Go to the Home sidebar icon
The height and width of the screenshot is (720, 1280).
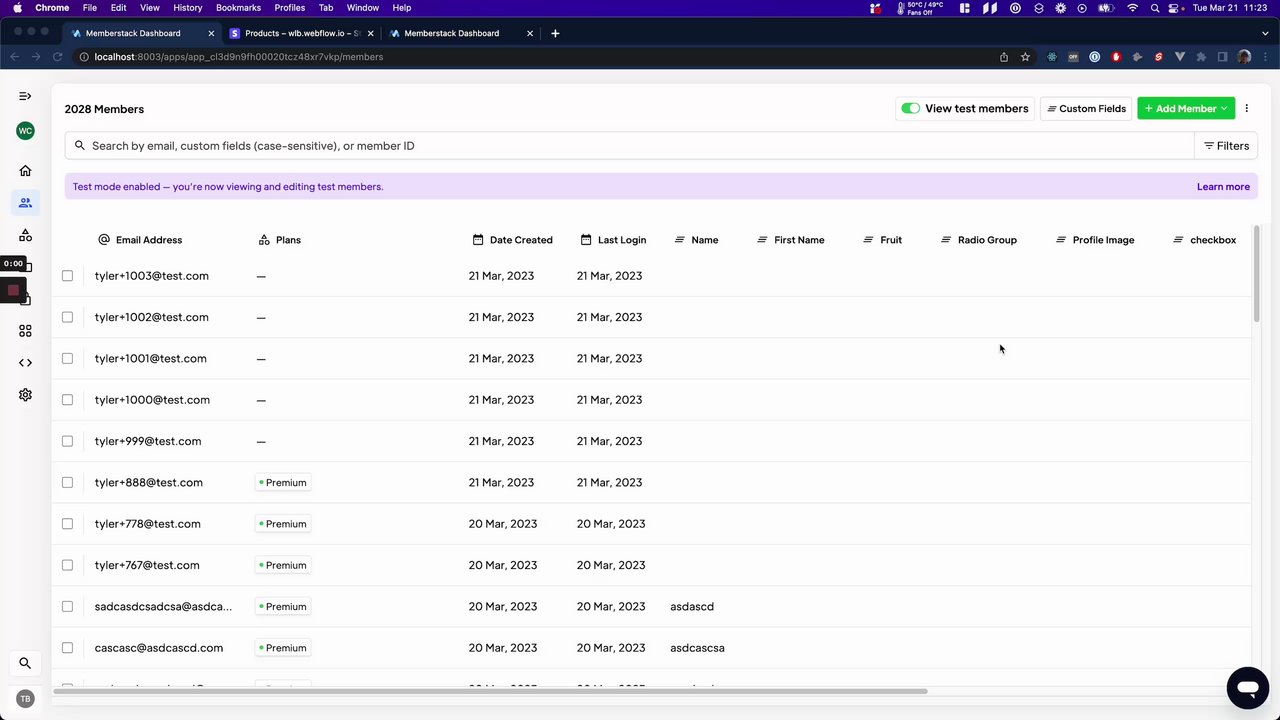point(25,170)
